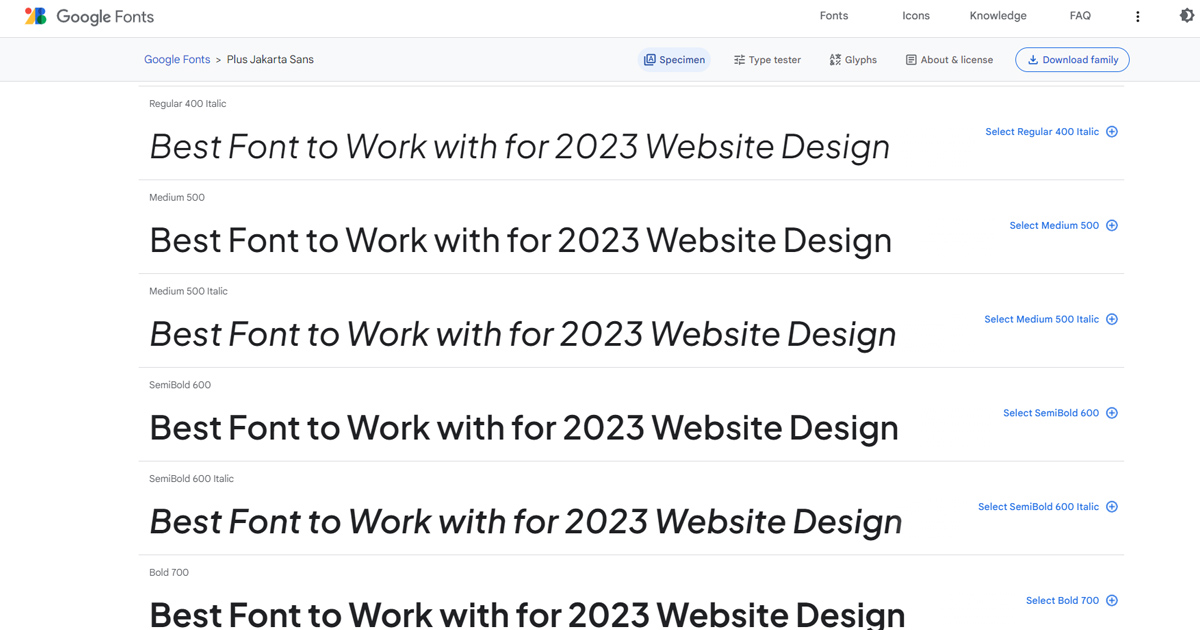Toggle the dark/light theme icon
Screen dimensions: 1200x630
1186,16
